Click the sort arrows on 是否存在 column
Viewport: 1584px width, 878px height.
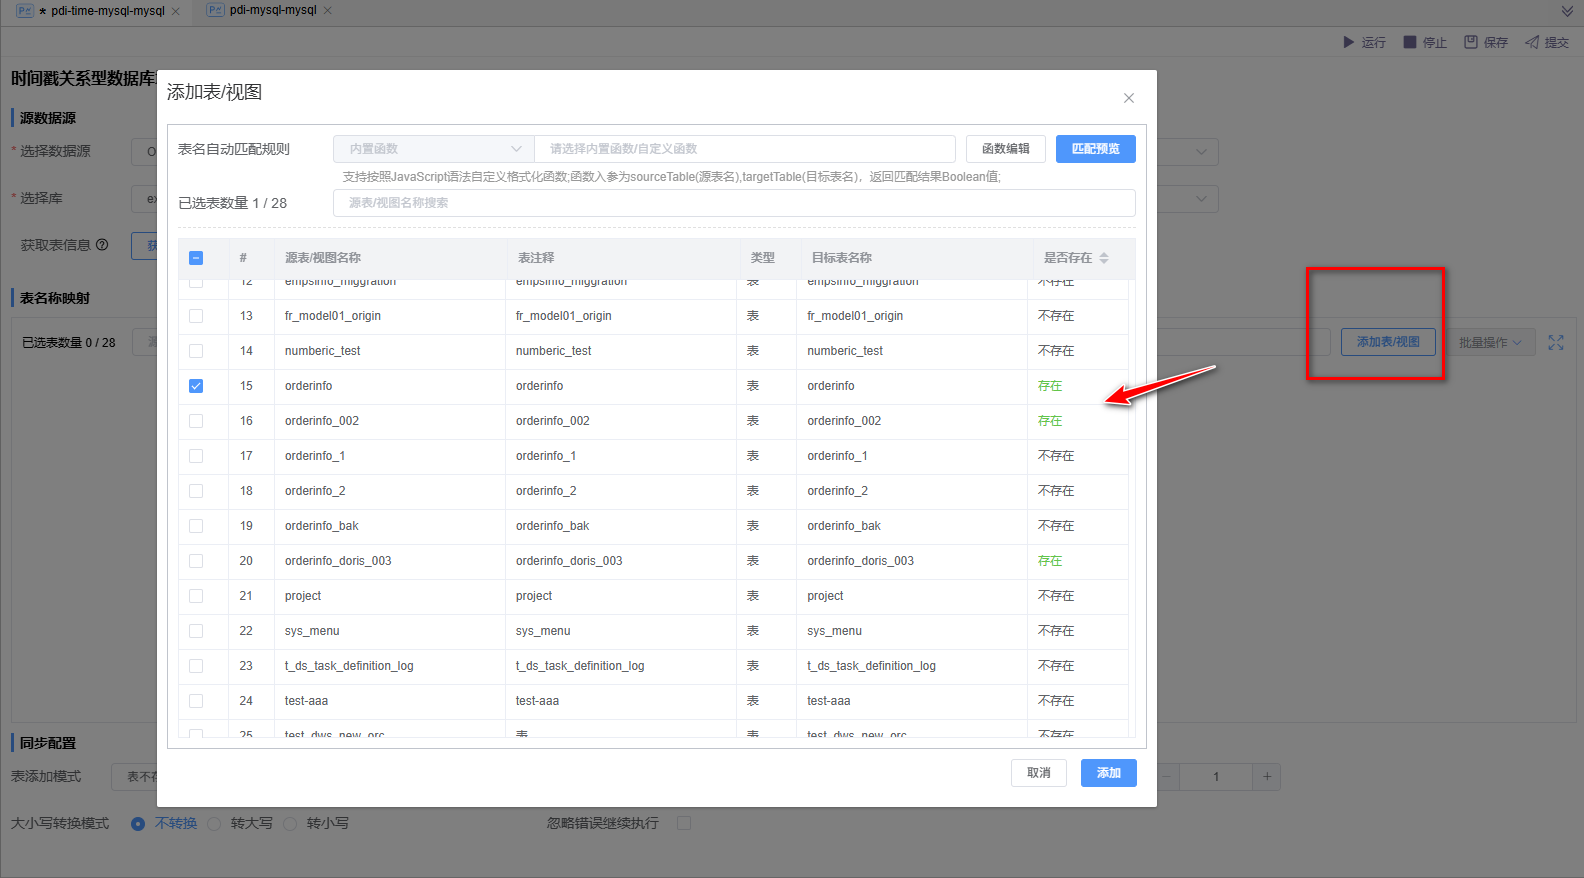coord(1104,258)
